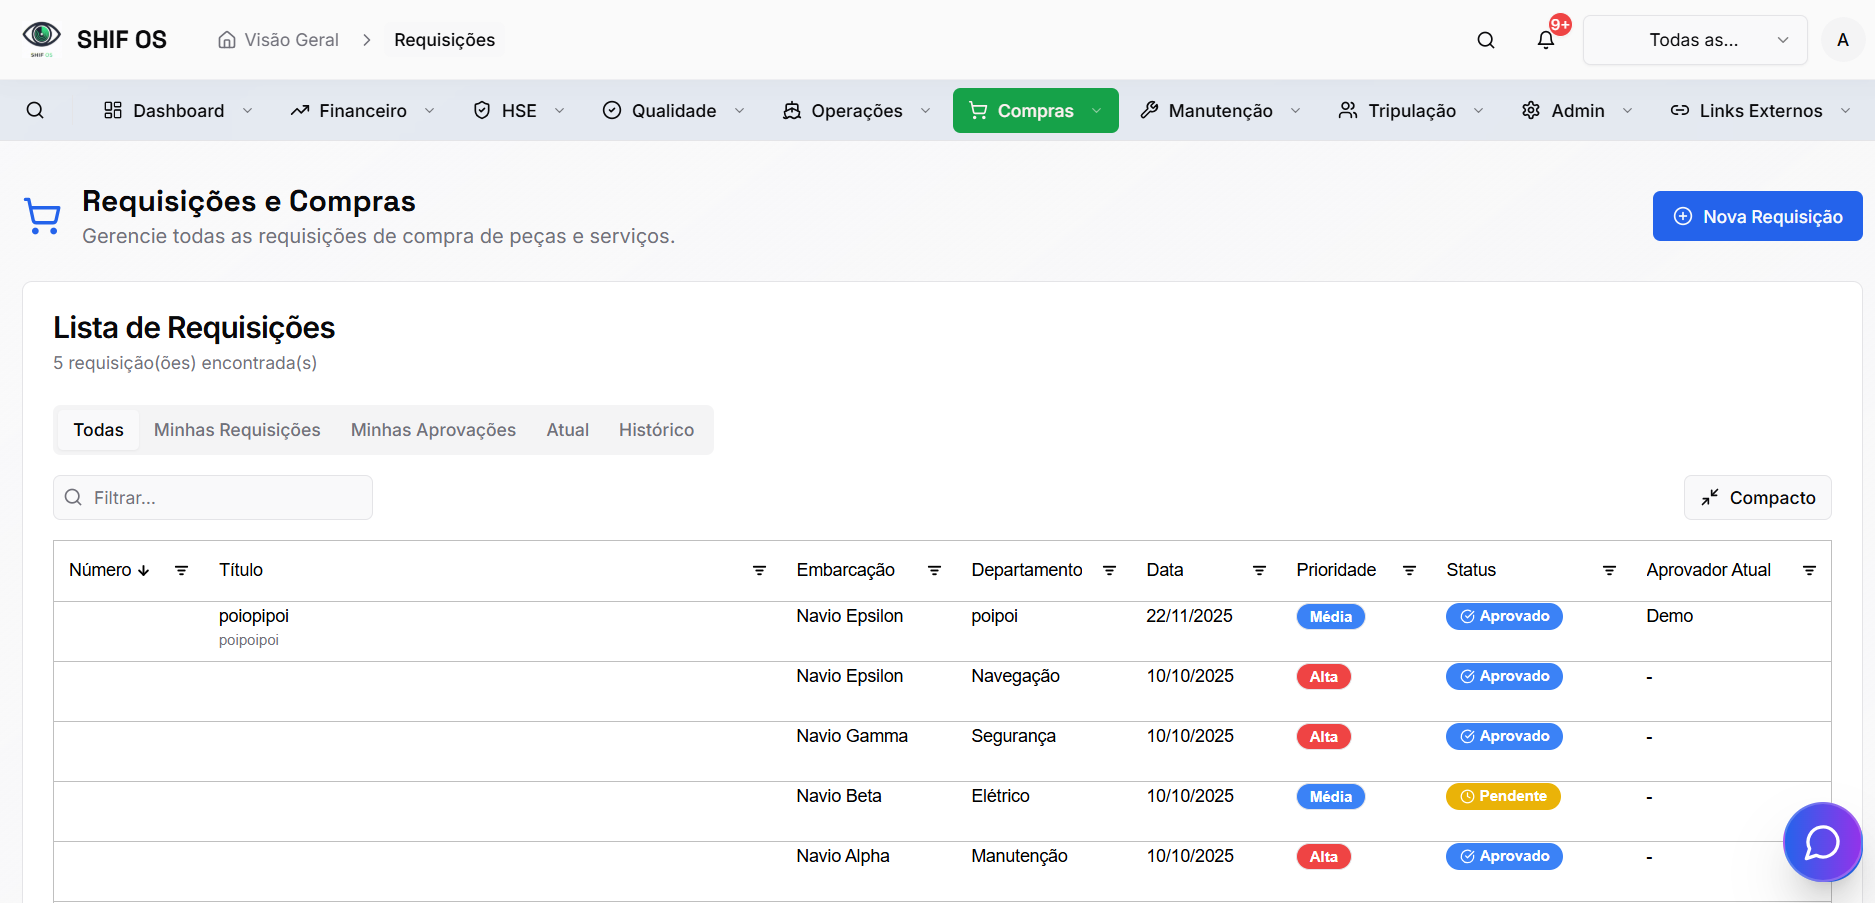Image resolution: width=1875 pixels, height=903 pixels.
Task: Click the navbar magnifier search icon
Action: [x=35, y=110]
